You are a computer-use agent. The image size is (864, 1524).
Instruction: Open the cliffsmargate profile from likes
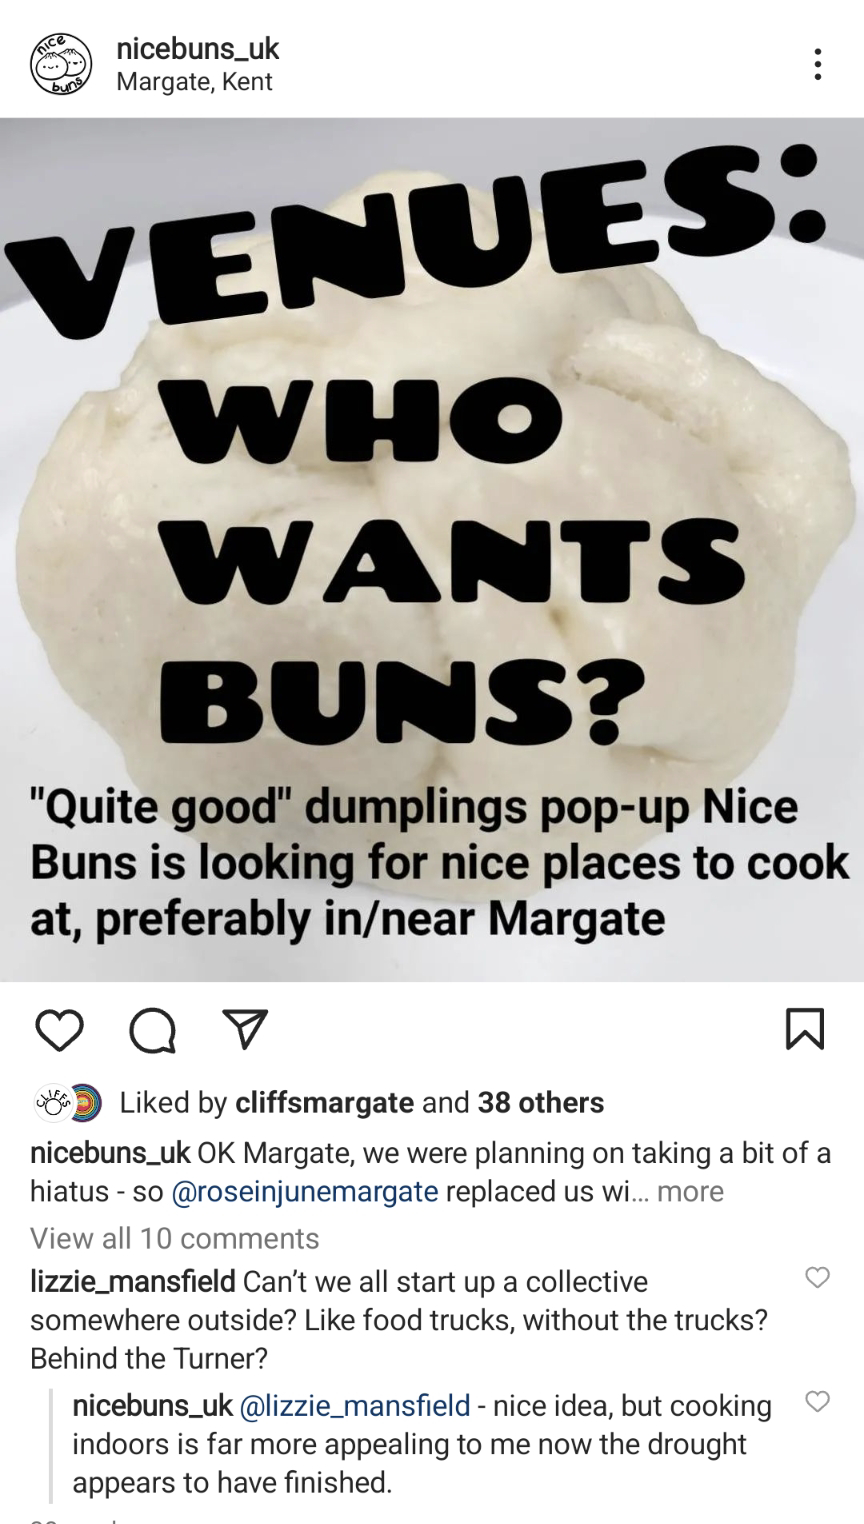[x=324, y=1102]
